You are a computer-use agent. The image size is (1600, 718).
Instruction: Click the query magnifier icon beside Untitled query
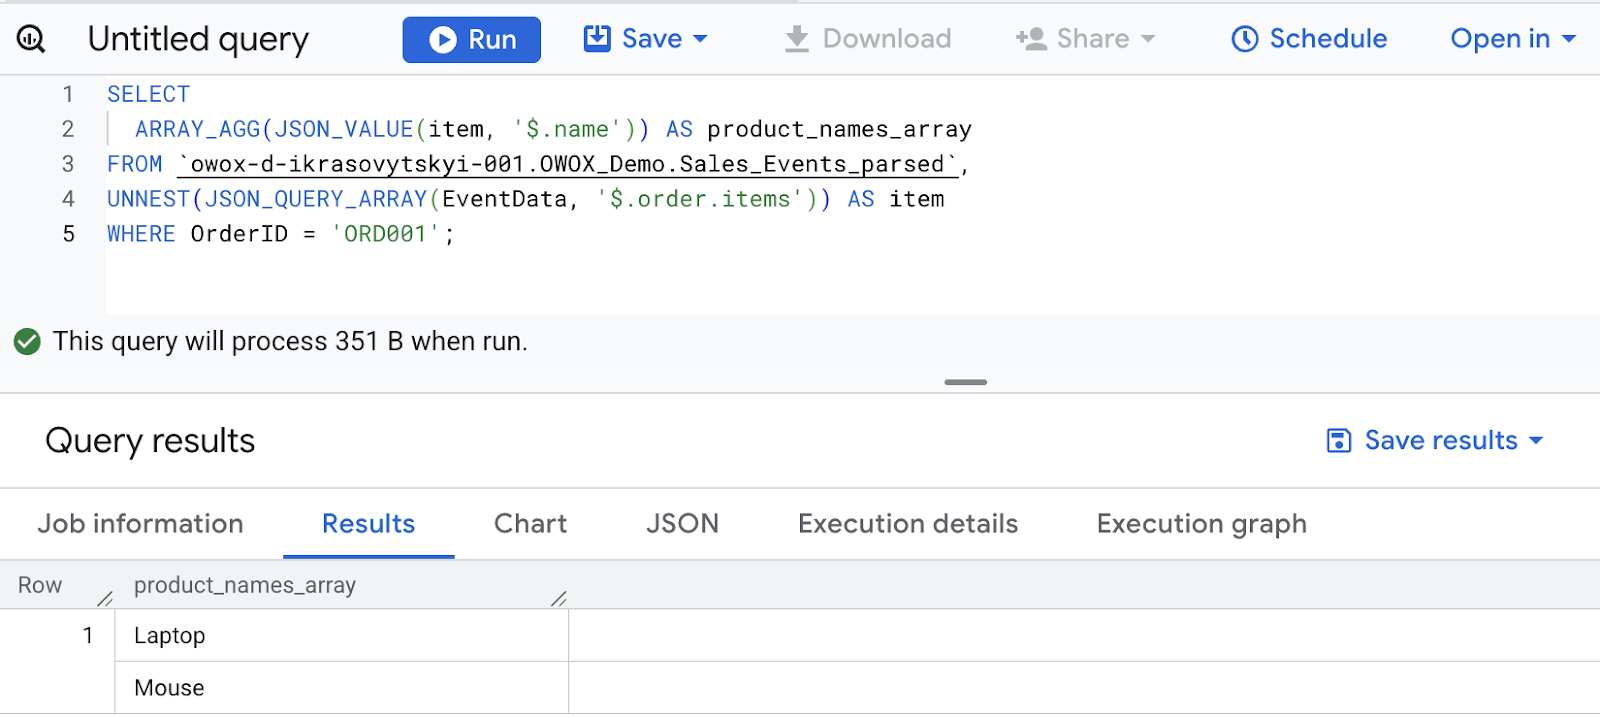point(31,39)
